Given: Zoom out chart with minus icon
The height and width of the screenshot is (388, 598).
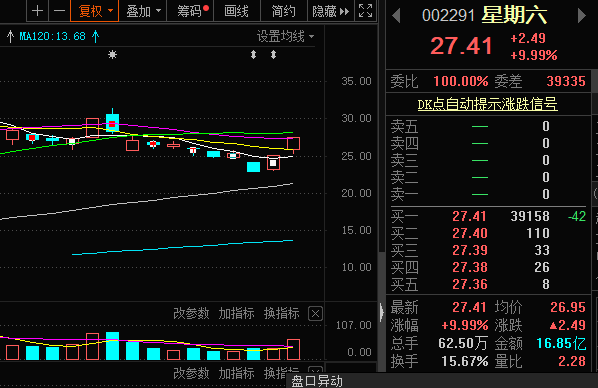Looking at the screenshot, I should point(59,11).
